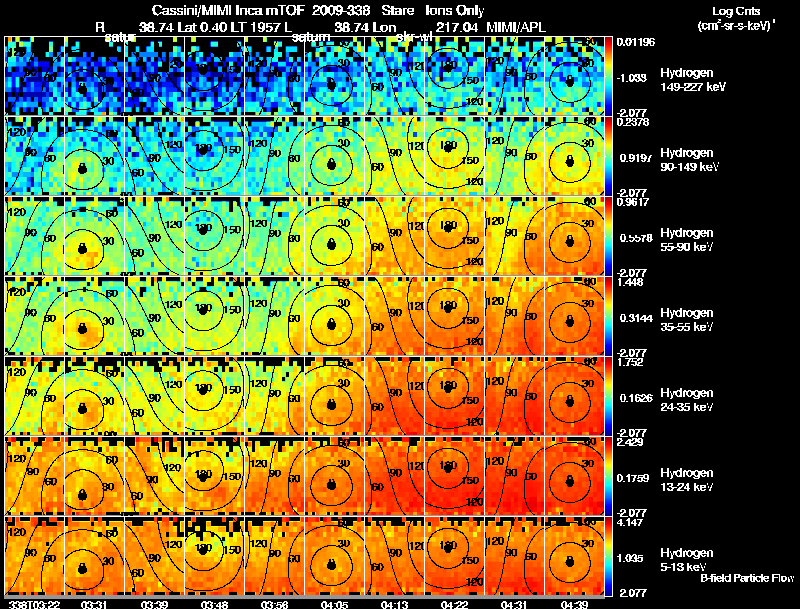The image size is (800, 609).
Task: Select the color bar beside Hydrogen 24-35 keV
Action: 608,396
